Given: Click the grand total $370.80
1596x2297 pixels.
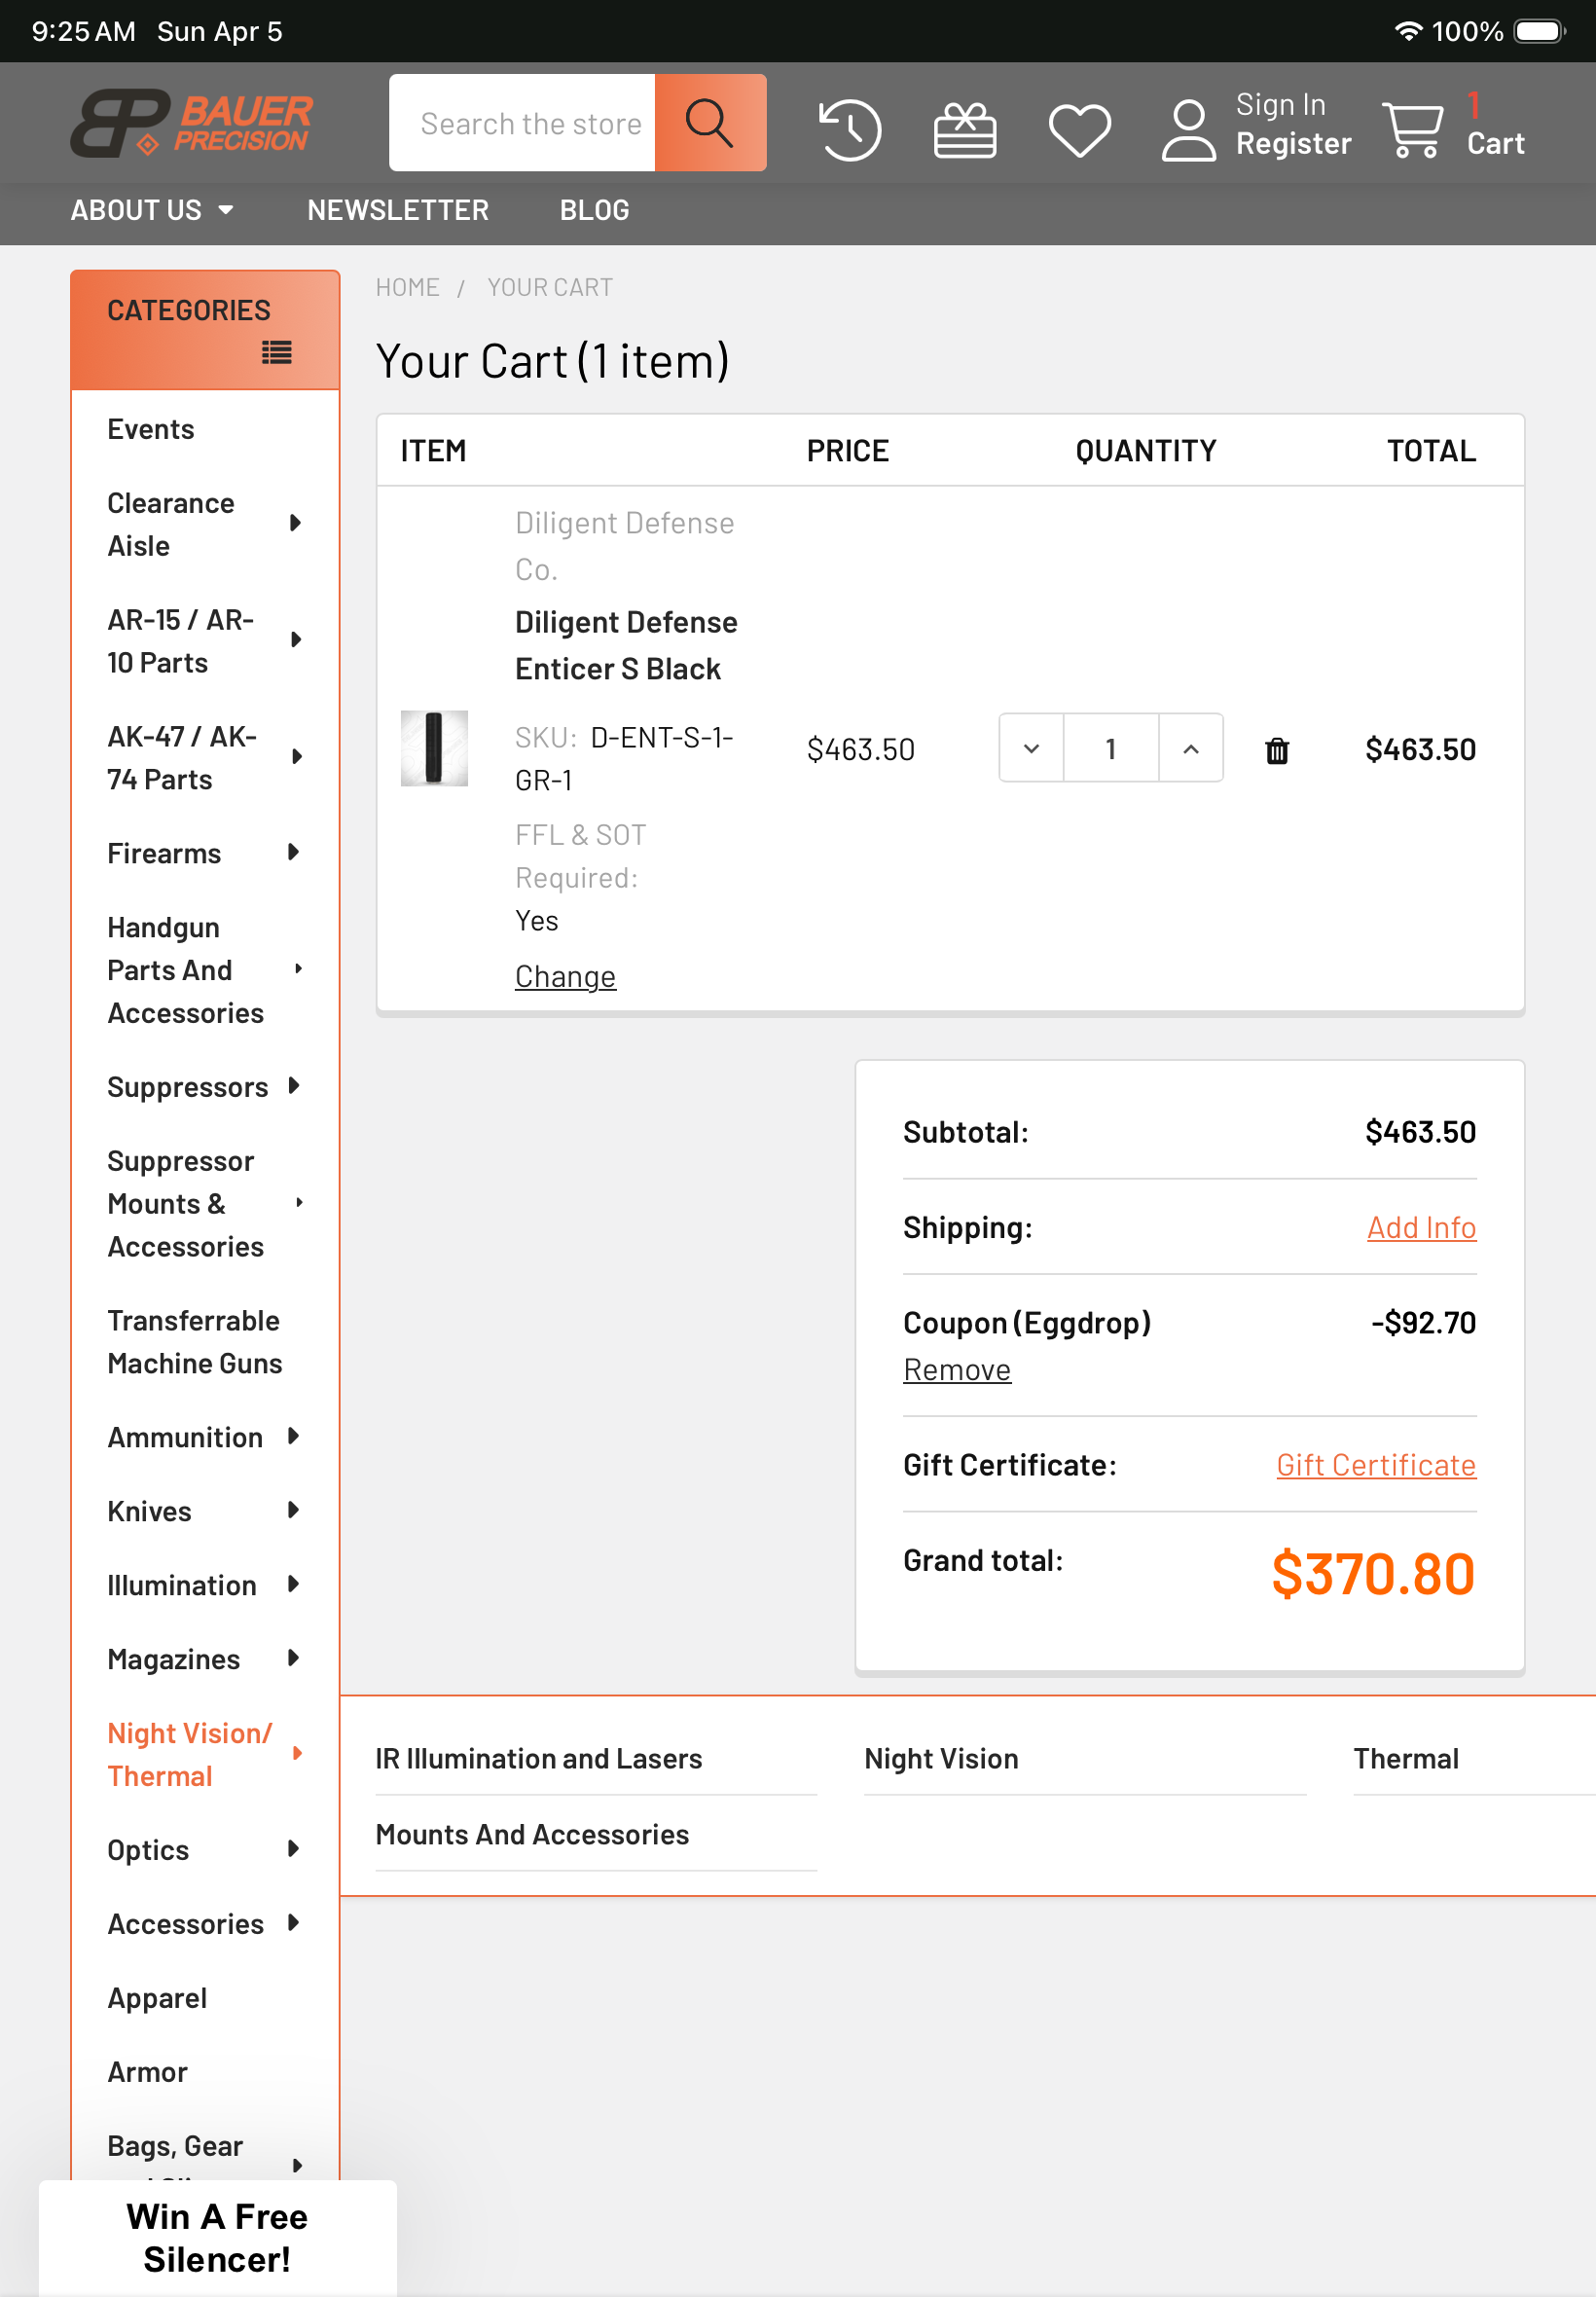Looking at the screenshot, I should [x=1374, y=1575].
